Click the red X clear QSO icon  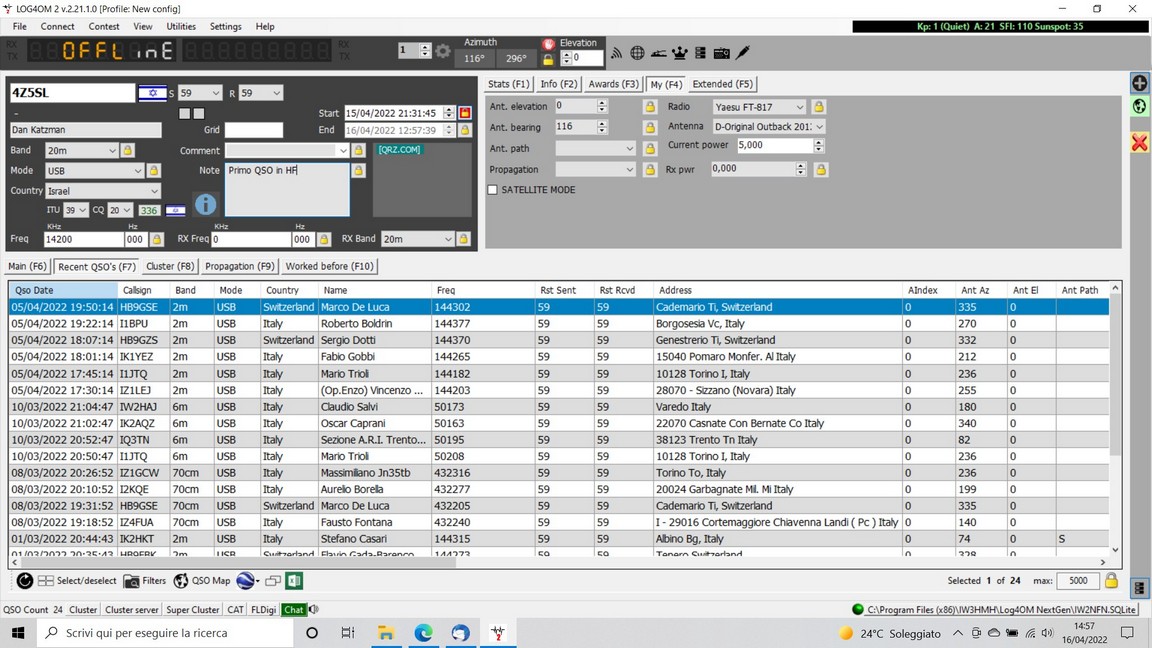1139,142
